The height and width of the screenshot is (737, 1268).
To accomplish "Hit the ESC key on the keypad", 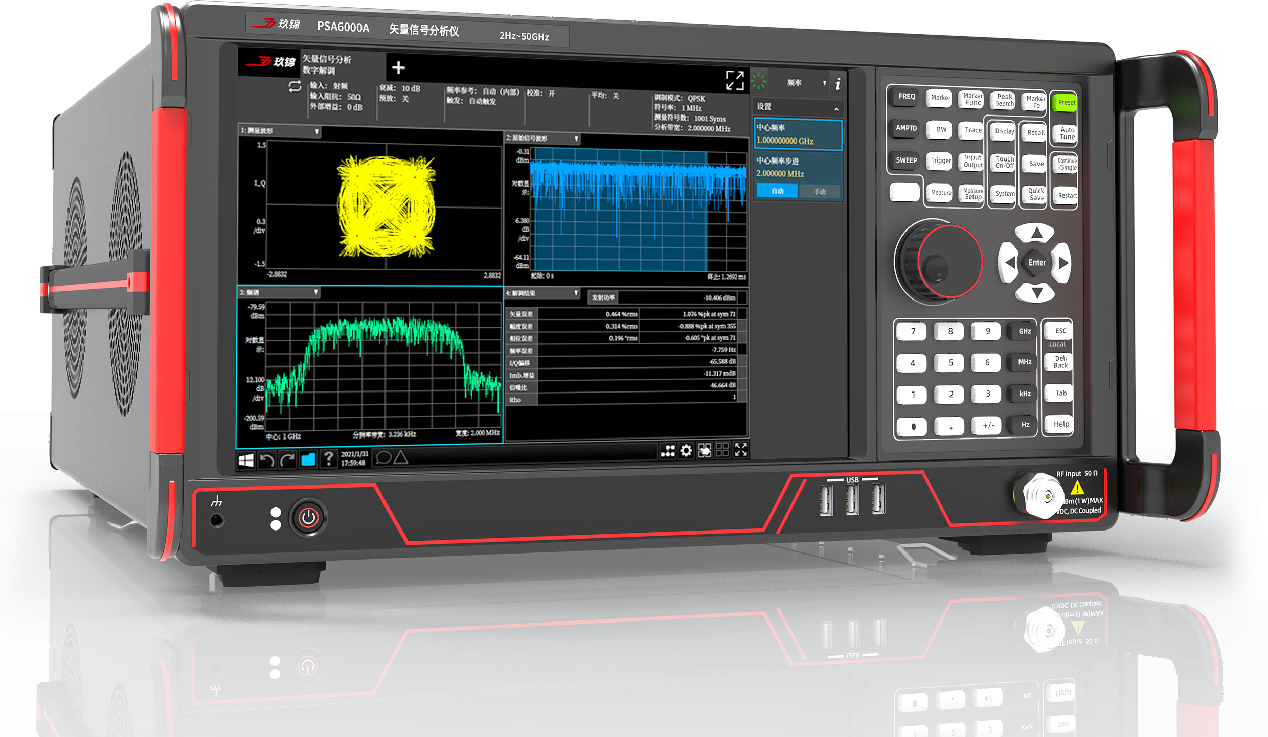I will pos(1059,330).
